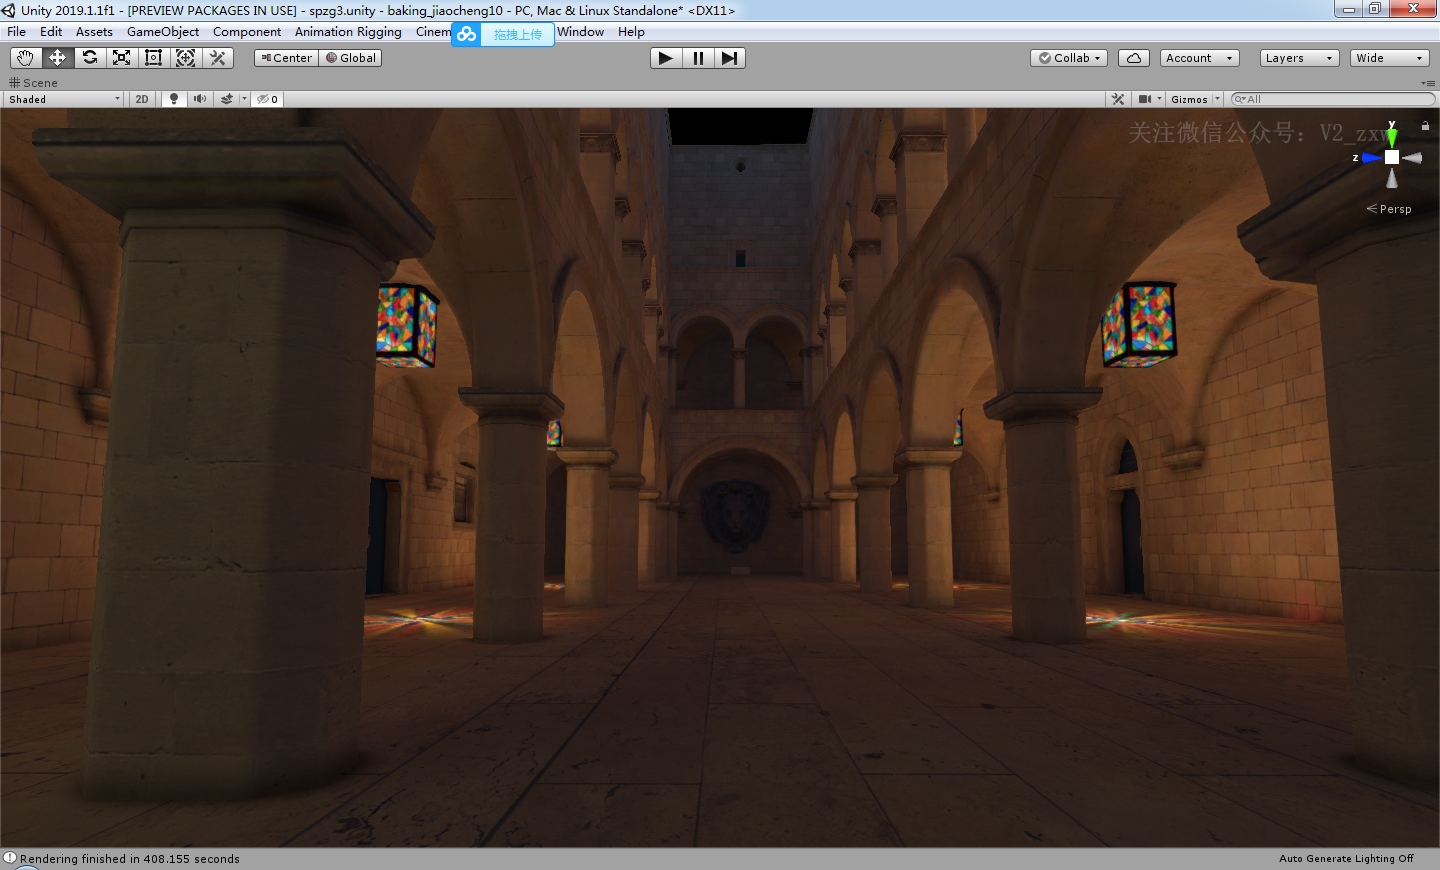Step one frame forward
Image resolution: width=1440 pixels, height=870 pixels.
pyautogui.click(x=730, y=58)
